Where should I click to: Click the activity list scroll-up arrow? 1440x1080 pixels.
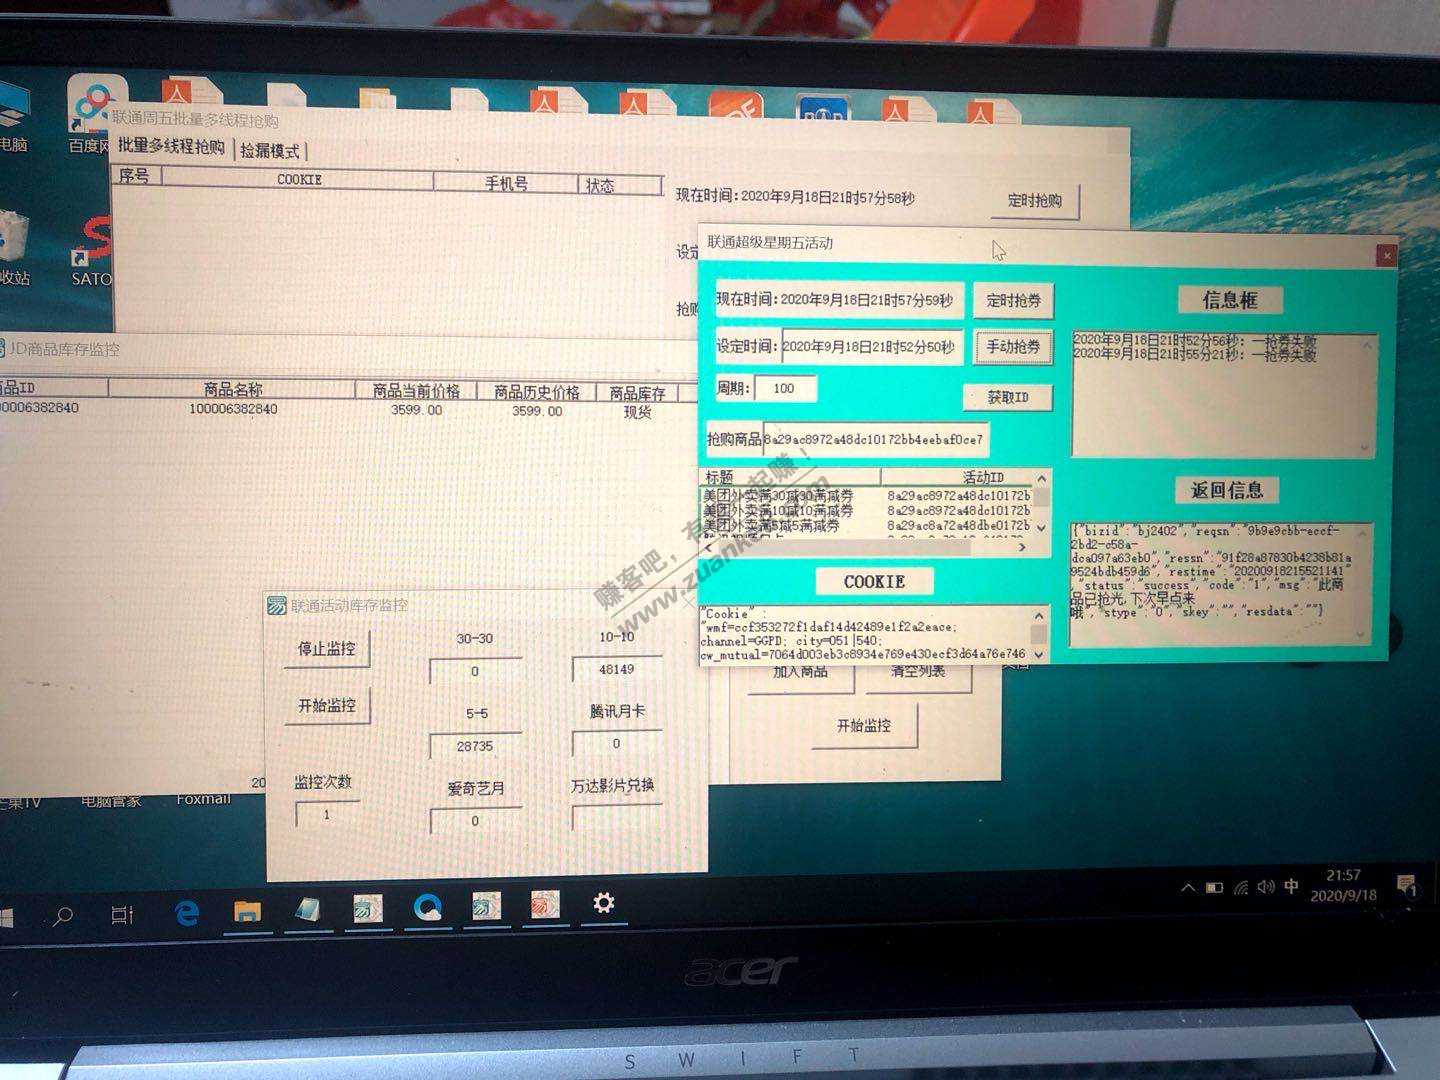pos(1042,478)
